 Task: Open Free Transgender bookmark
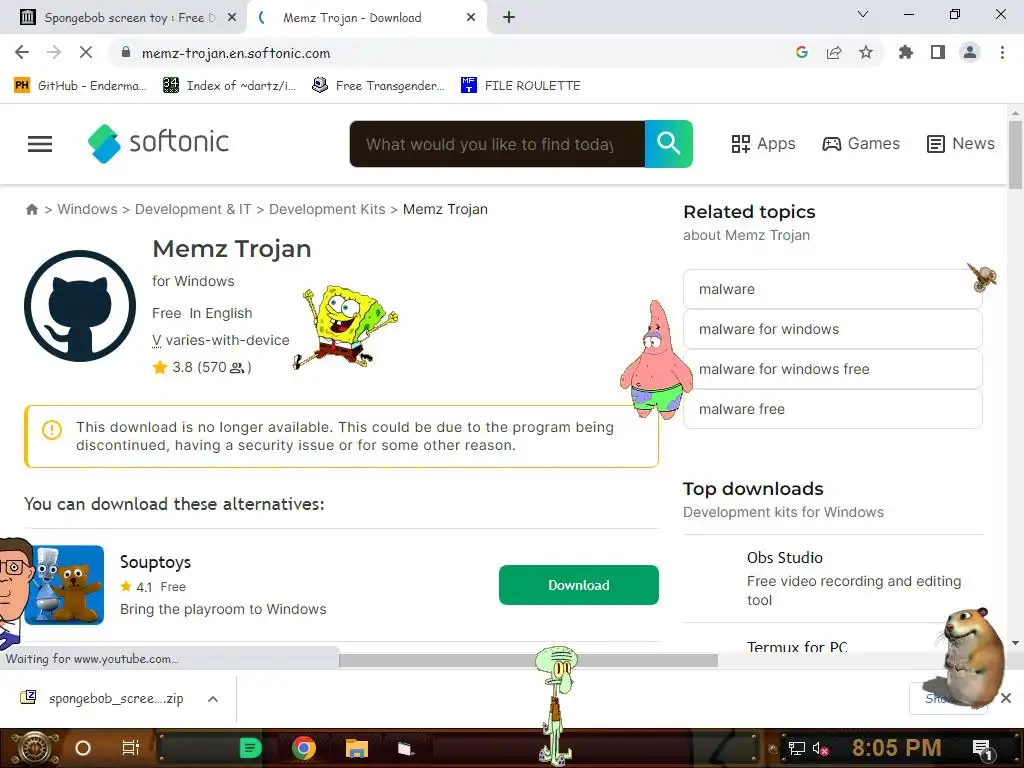point(378,86)
